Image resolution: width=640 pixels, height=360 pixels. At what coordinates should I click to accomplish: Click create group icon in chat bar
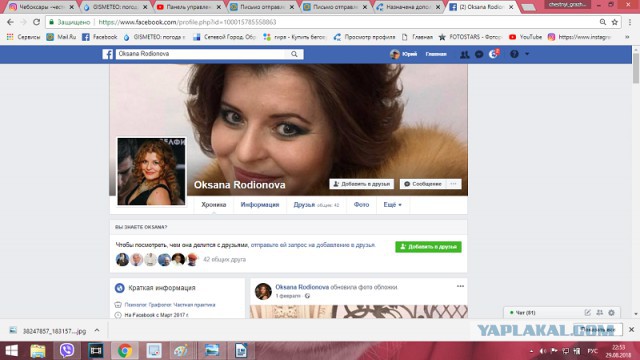[600, 313]
